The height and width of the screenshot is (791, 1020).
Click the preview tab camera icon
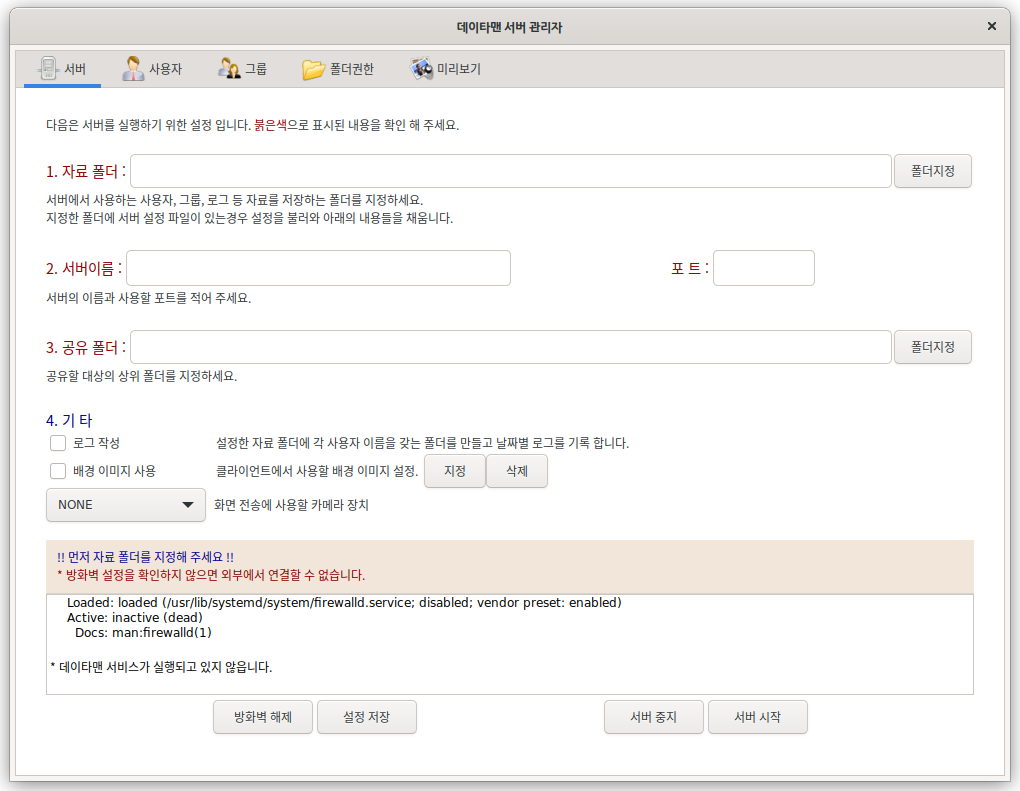pyautogui.click(x=421, y=68)
